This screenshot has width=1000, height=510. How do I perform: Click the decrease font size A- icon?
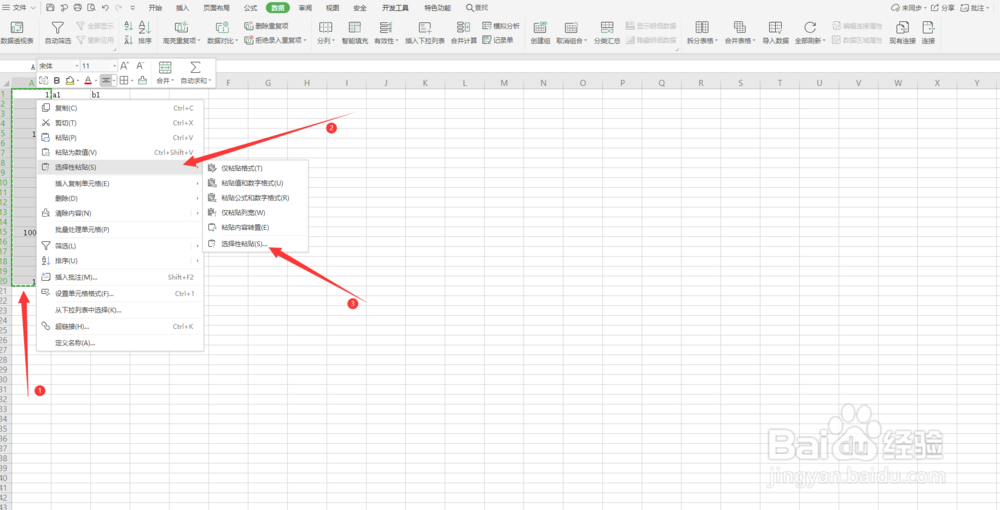pyautogui.click(x=140, y=66)
